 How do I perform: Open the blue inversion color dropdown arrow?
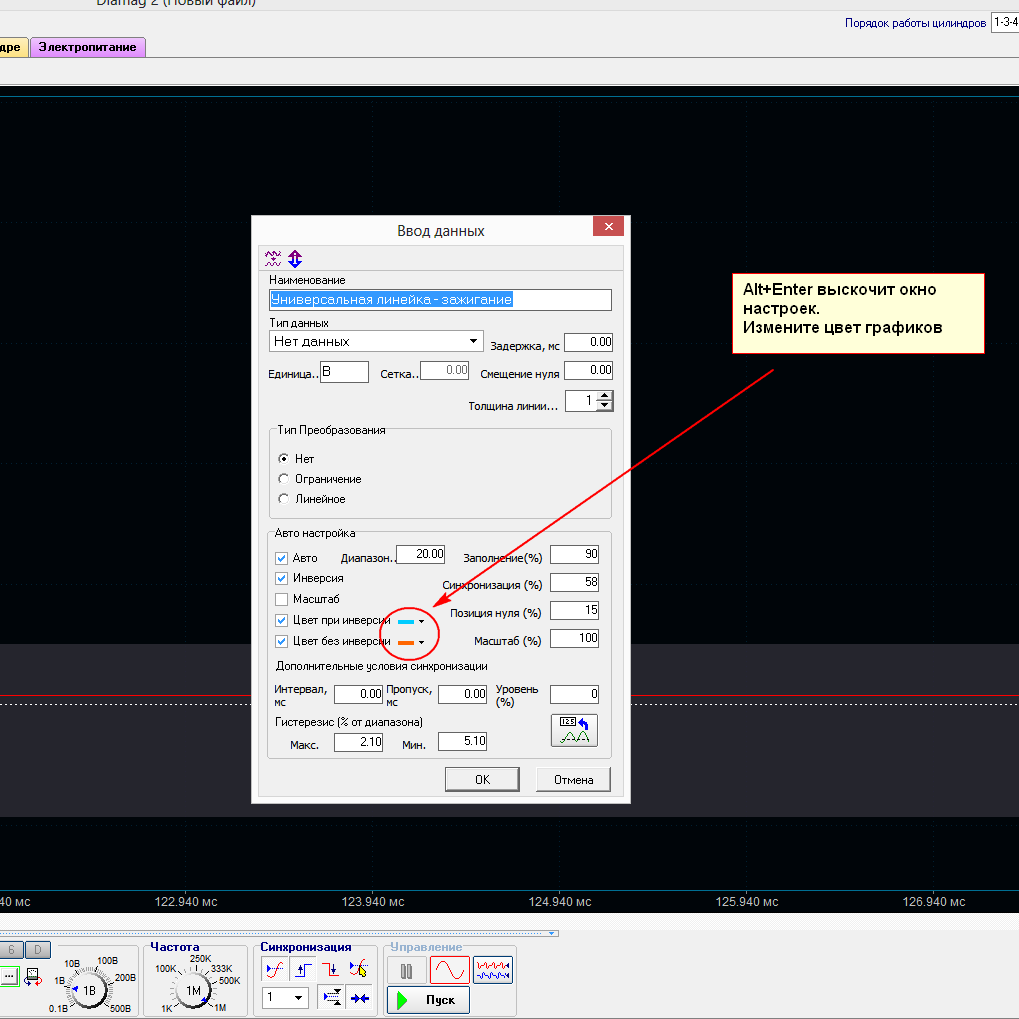click(x=422, y=621)
